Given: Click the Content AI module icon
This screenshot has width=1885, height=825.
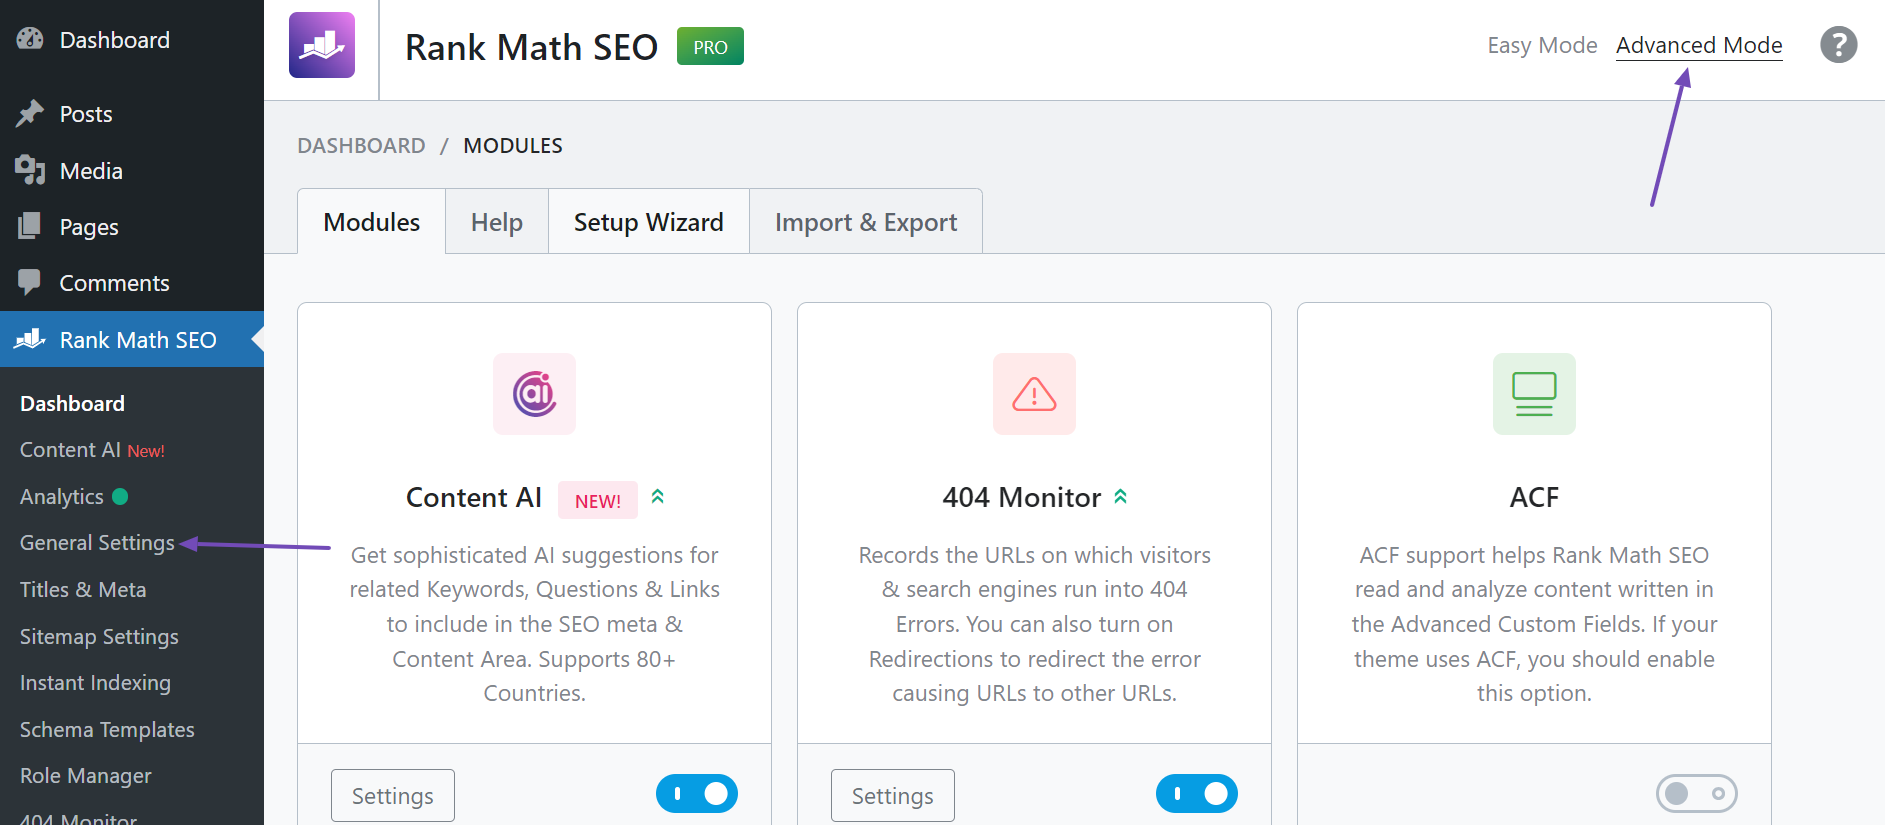Looking at the screenshot, I should [534, 394].
